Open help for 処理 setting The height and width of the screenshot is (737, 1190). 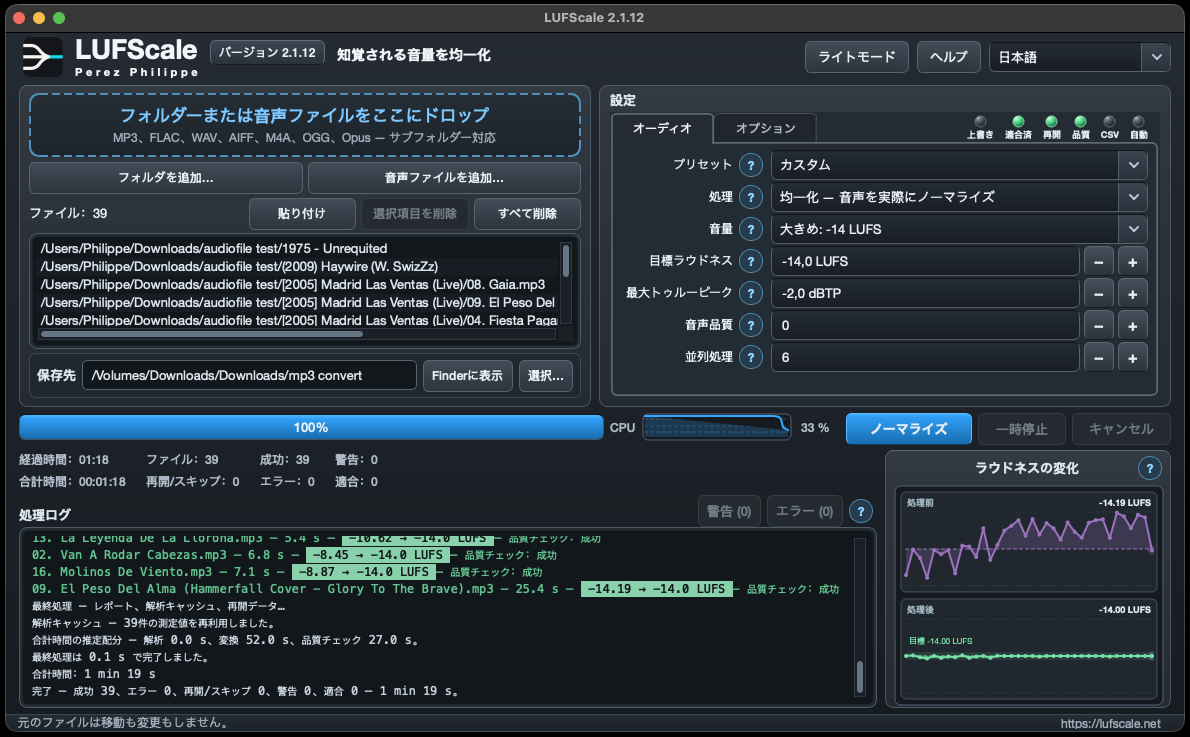coord(751,197)
